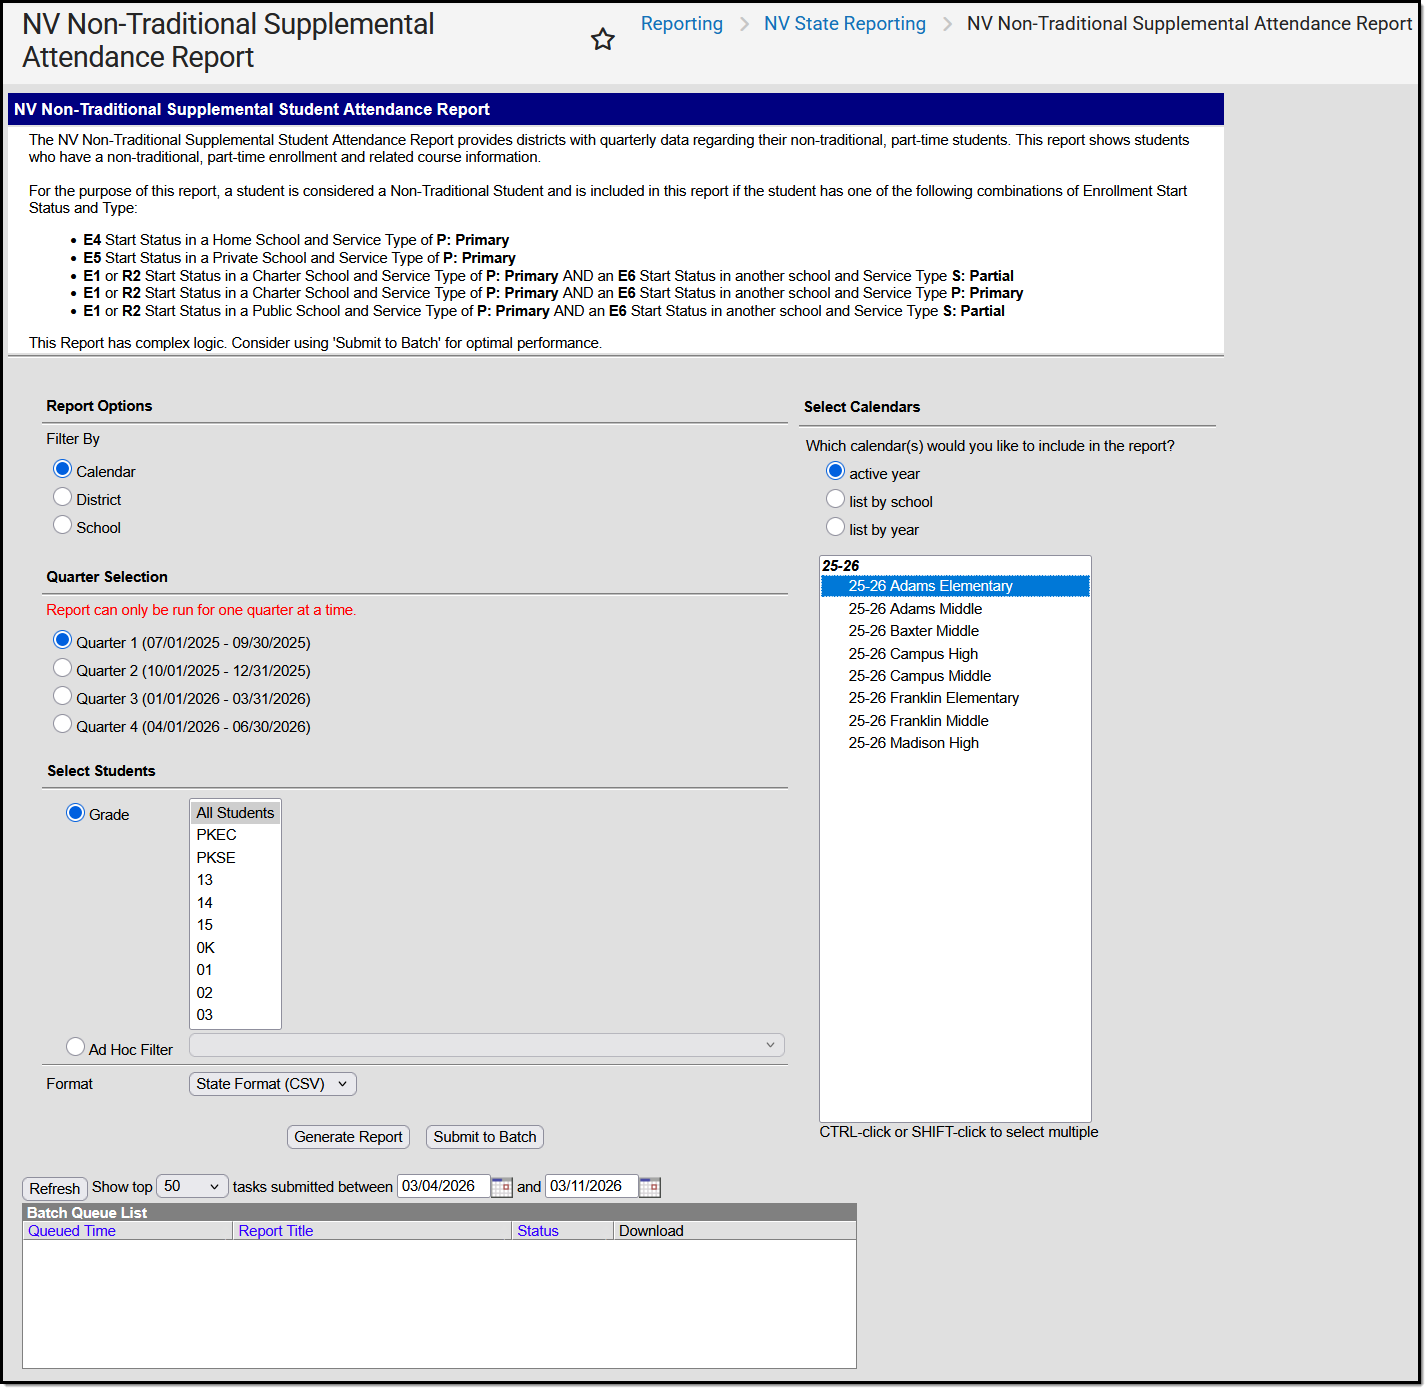Select 25-26 Baxter Middle calendar
Screen dimensions: 1428x1391
click(955, 631)
